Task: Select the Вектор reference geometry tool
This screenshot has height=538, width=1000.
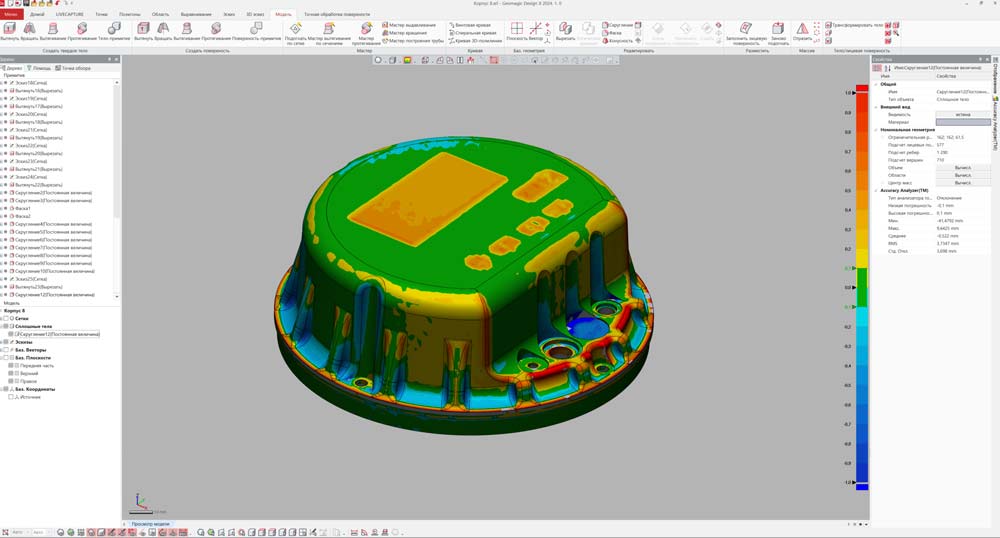Action: click(x=536, y=31)
